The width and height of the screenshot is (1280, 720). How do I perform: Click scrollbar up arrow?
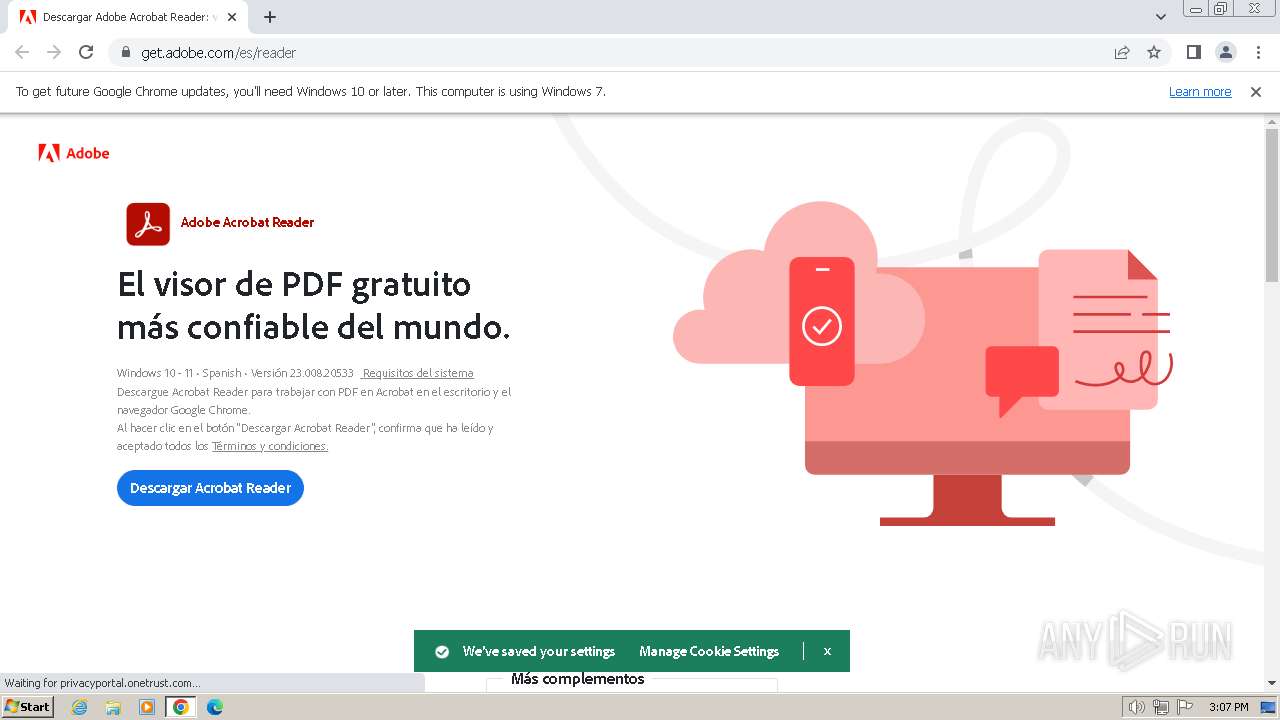coord(1272,121)
